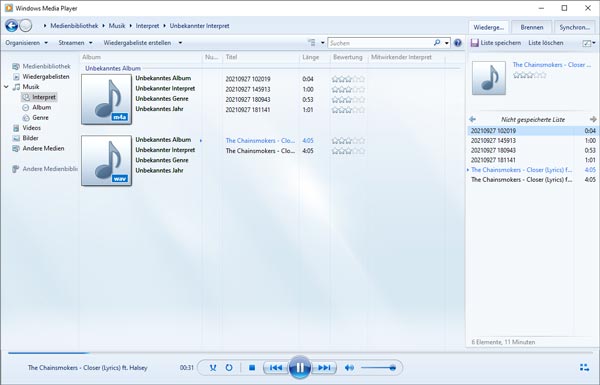
Task: Open the help icon beside search
Action: [x=458, y=43]
